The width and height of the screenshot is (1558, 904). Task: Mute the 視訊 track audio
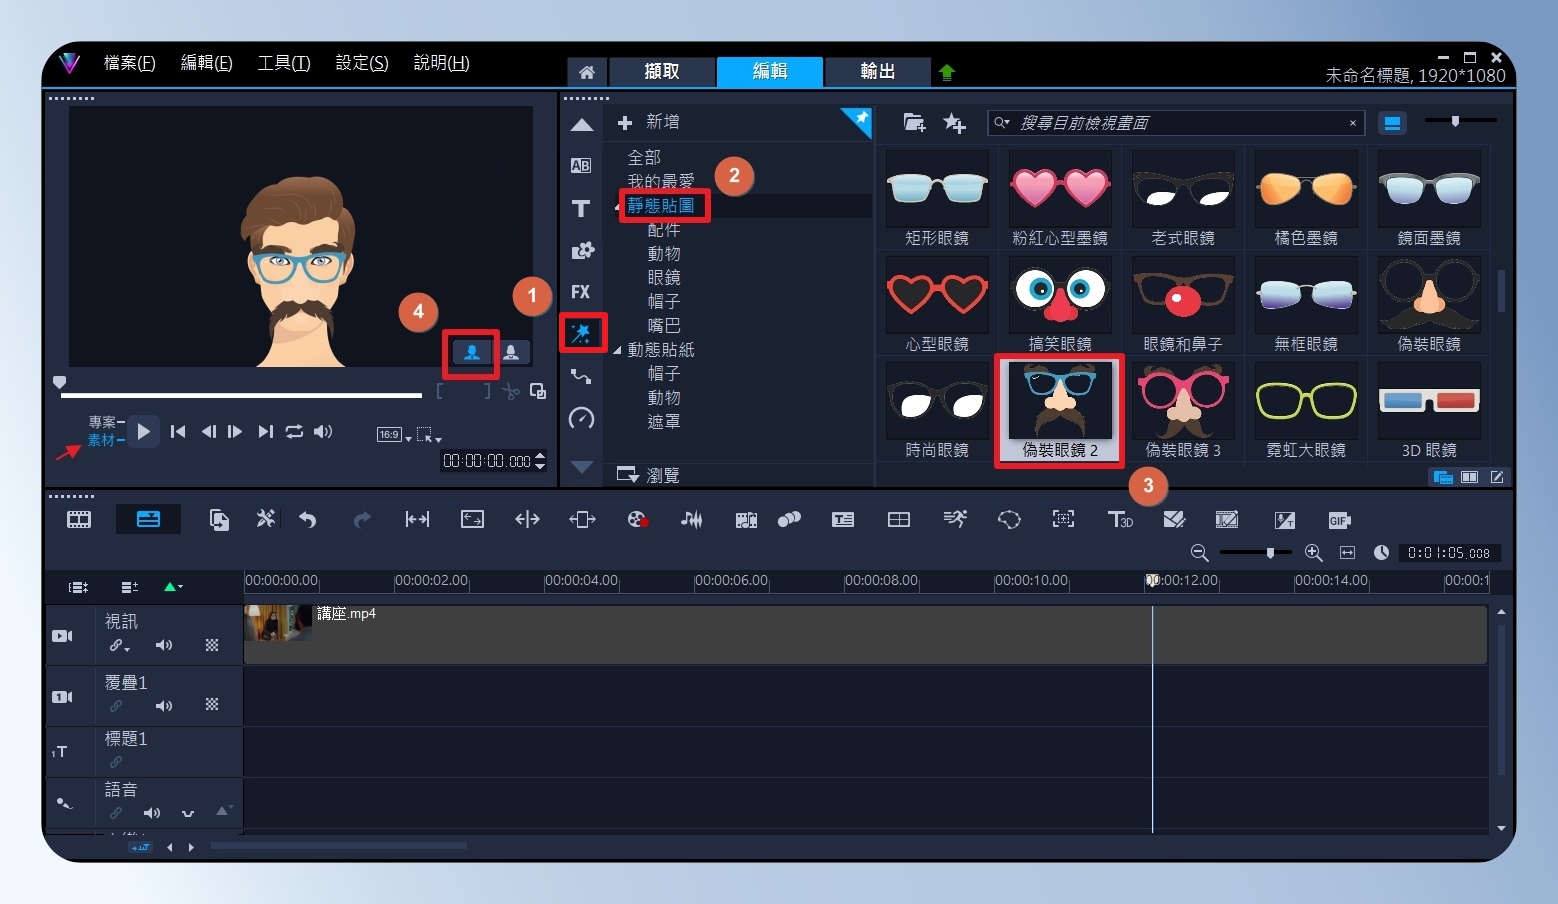click(x=164, y=646)
